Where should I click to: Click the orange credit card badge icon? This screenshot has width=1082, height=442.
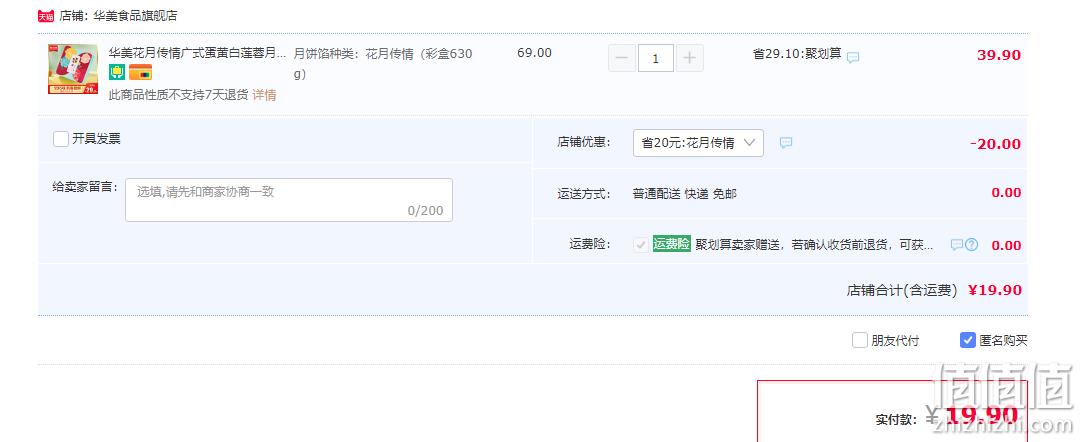140,72
